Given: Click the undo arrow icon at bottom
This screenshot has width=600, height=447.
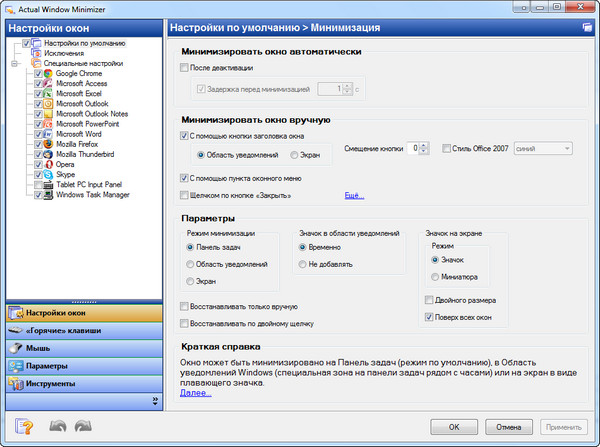Looking at the screenshot, I should 58,426.
